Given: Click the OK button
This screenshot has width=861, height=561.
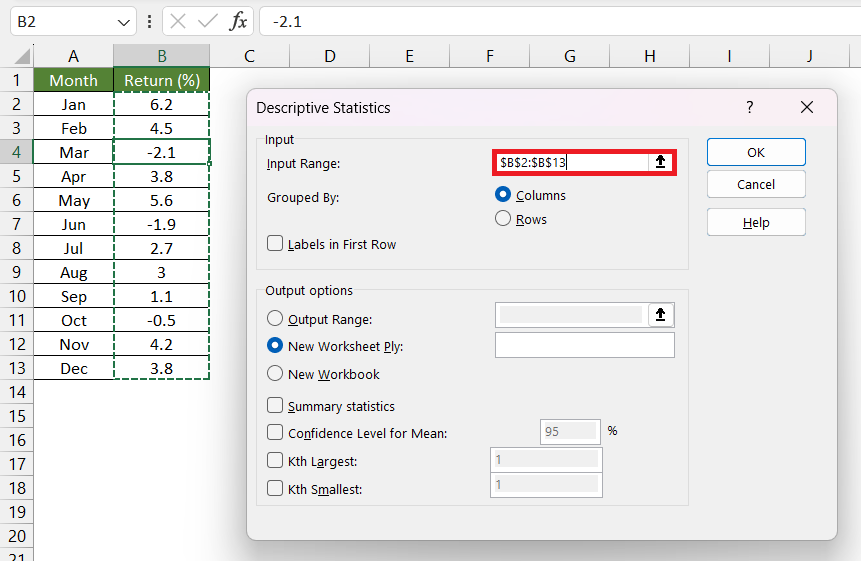Looking at the screenshot, I should (756, 152).
